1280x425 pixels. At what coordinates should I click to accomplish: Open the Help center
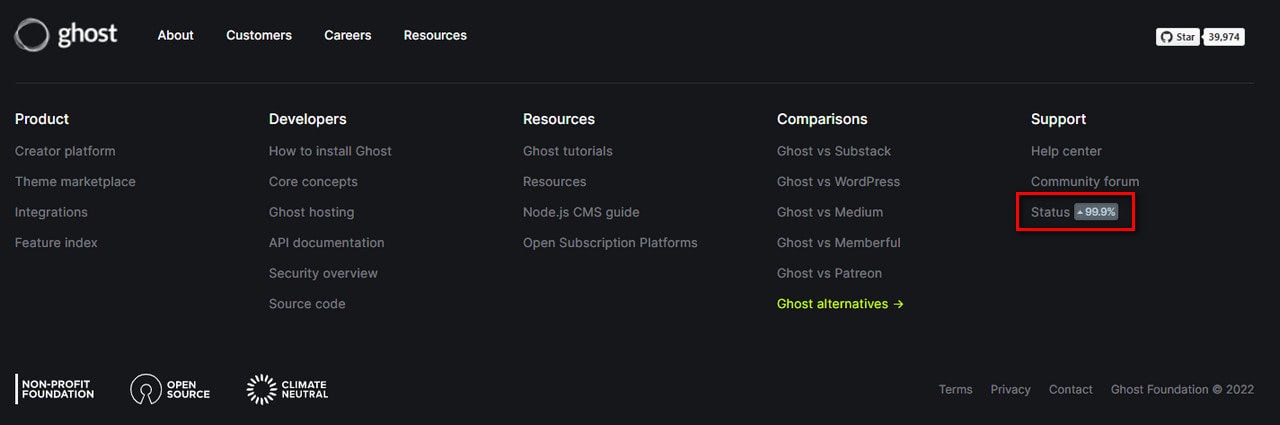(x=1066, y=151)
